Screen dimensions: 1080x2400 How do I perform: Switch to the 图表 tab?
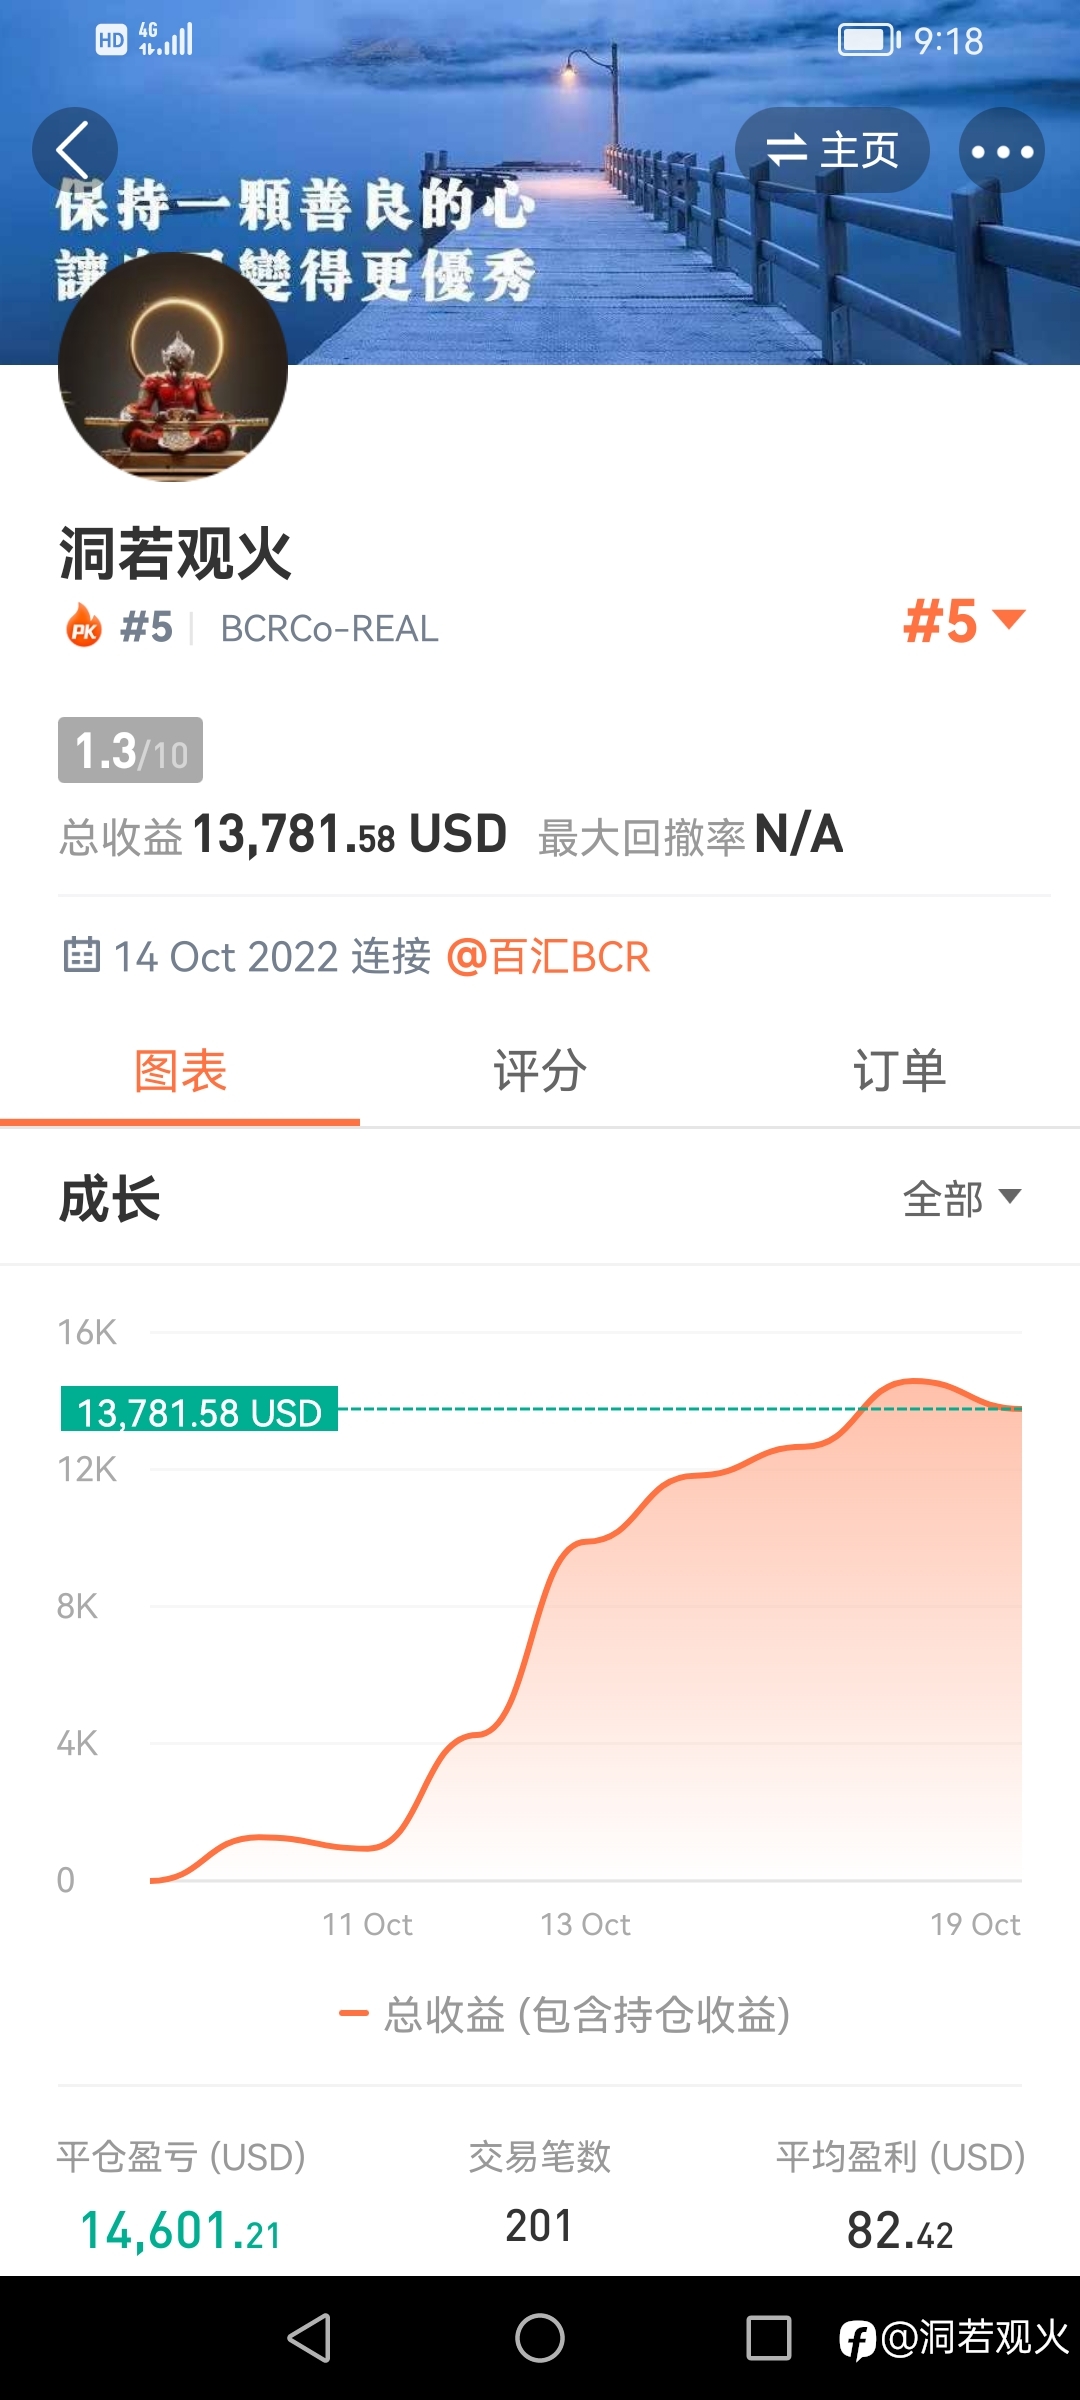pyautogui.click(x=180, y=1072)
